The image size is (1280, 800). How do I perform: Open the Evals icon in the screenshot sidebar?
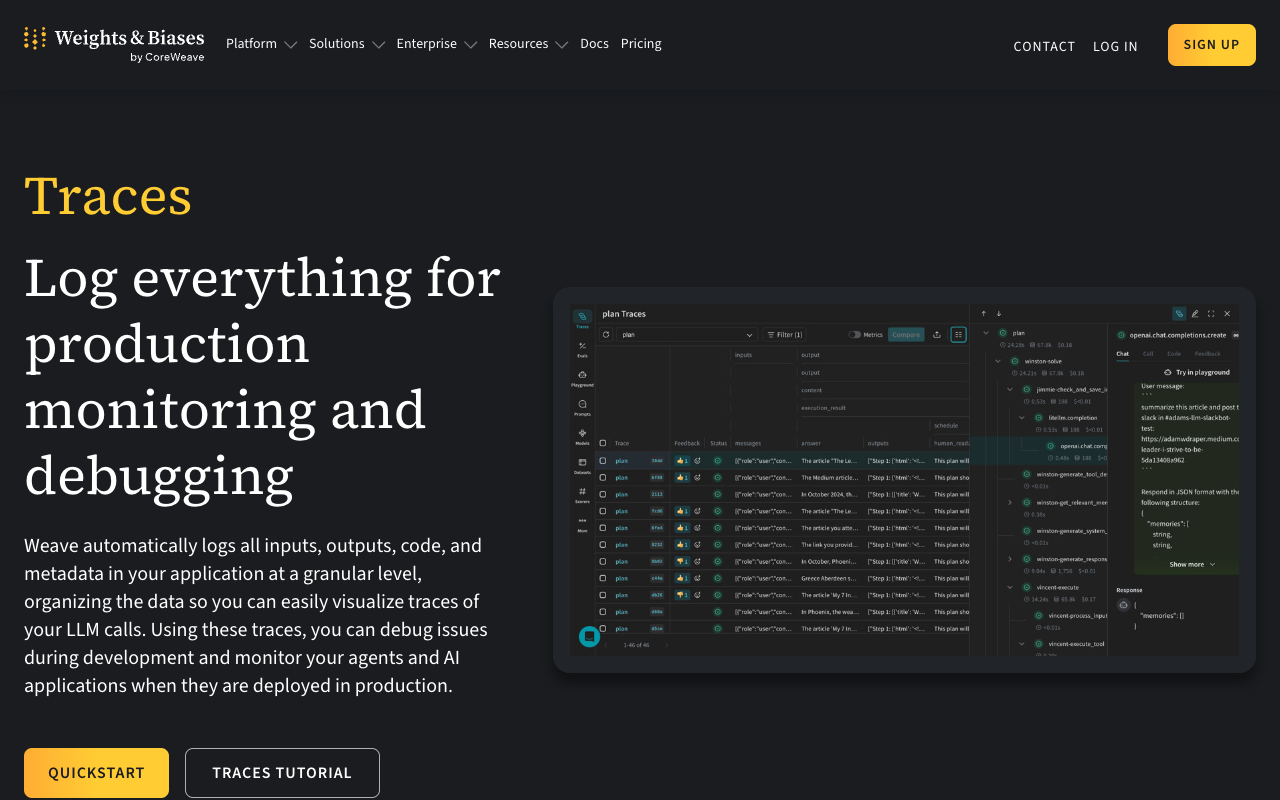click(582, 348)
